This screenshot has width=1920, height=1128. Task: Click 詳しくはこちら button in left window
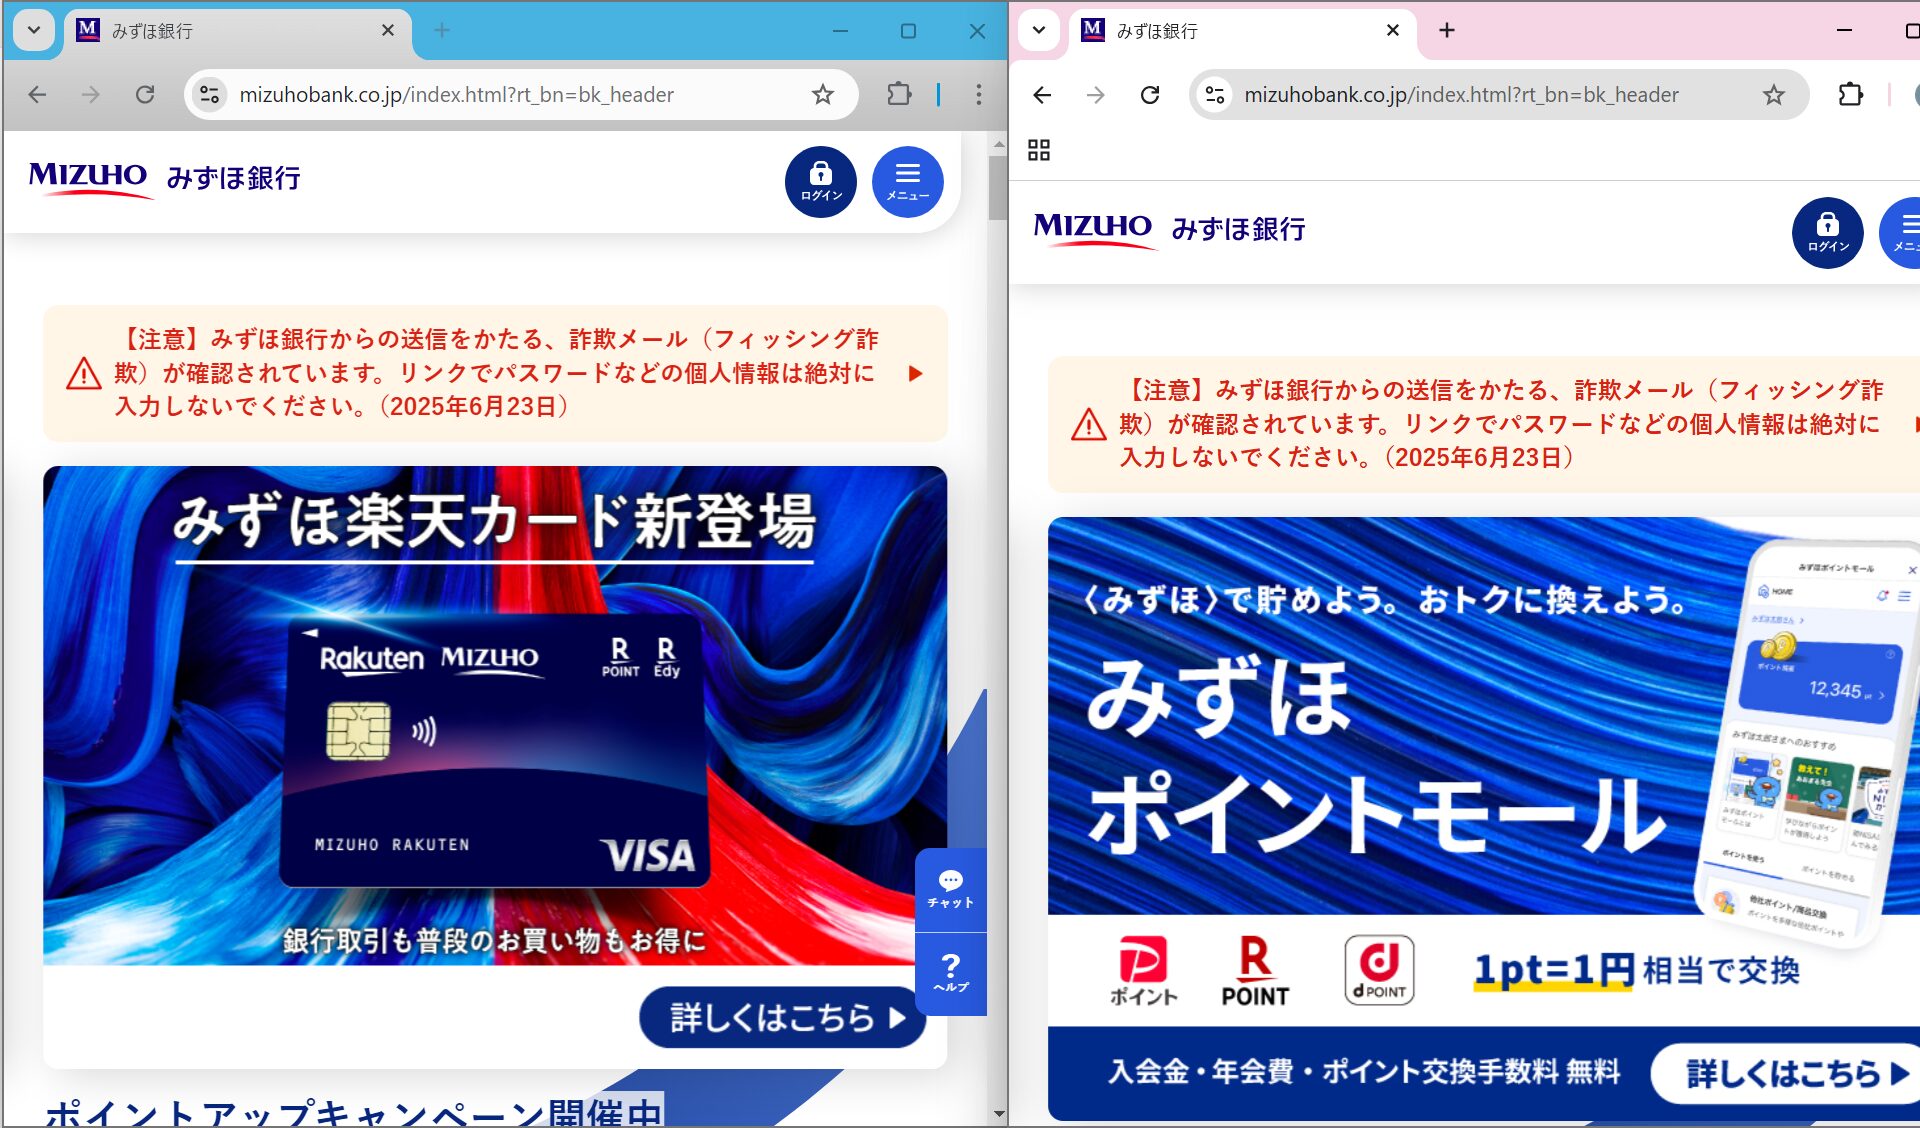click(x=782, y=1018)
